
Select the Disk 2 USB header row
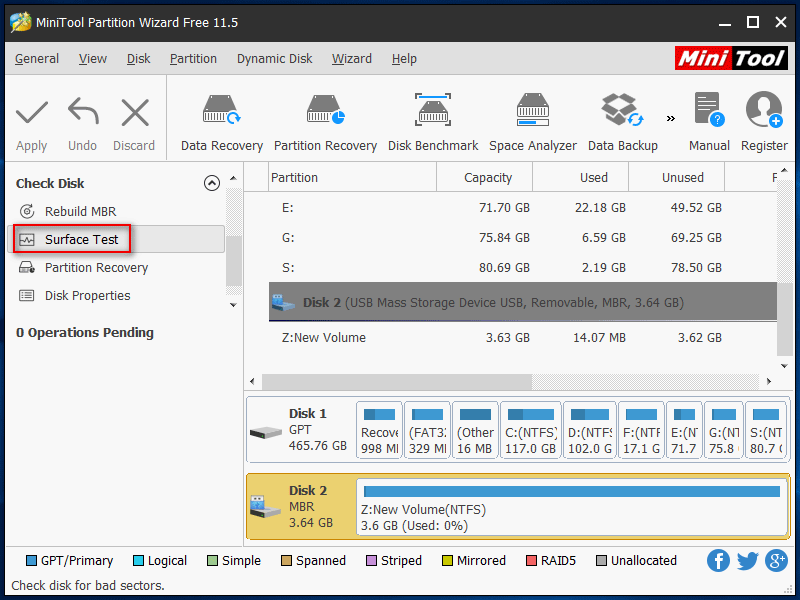pos(522,302)
